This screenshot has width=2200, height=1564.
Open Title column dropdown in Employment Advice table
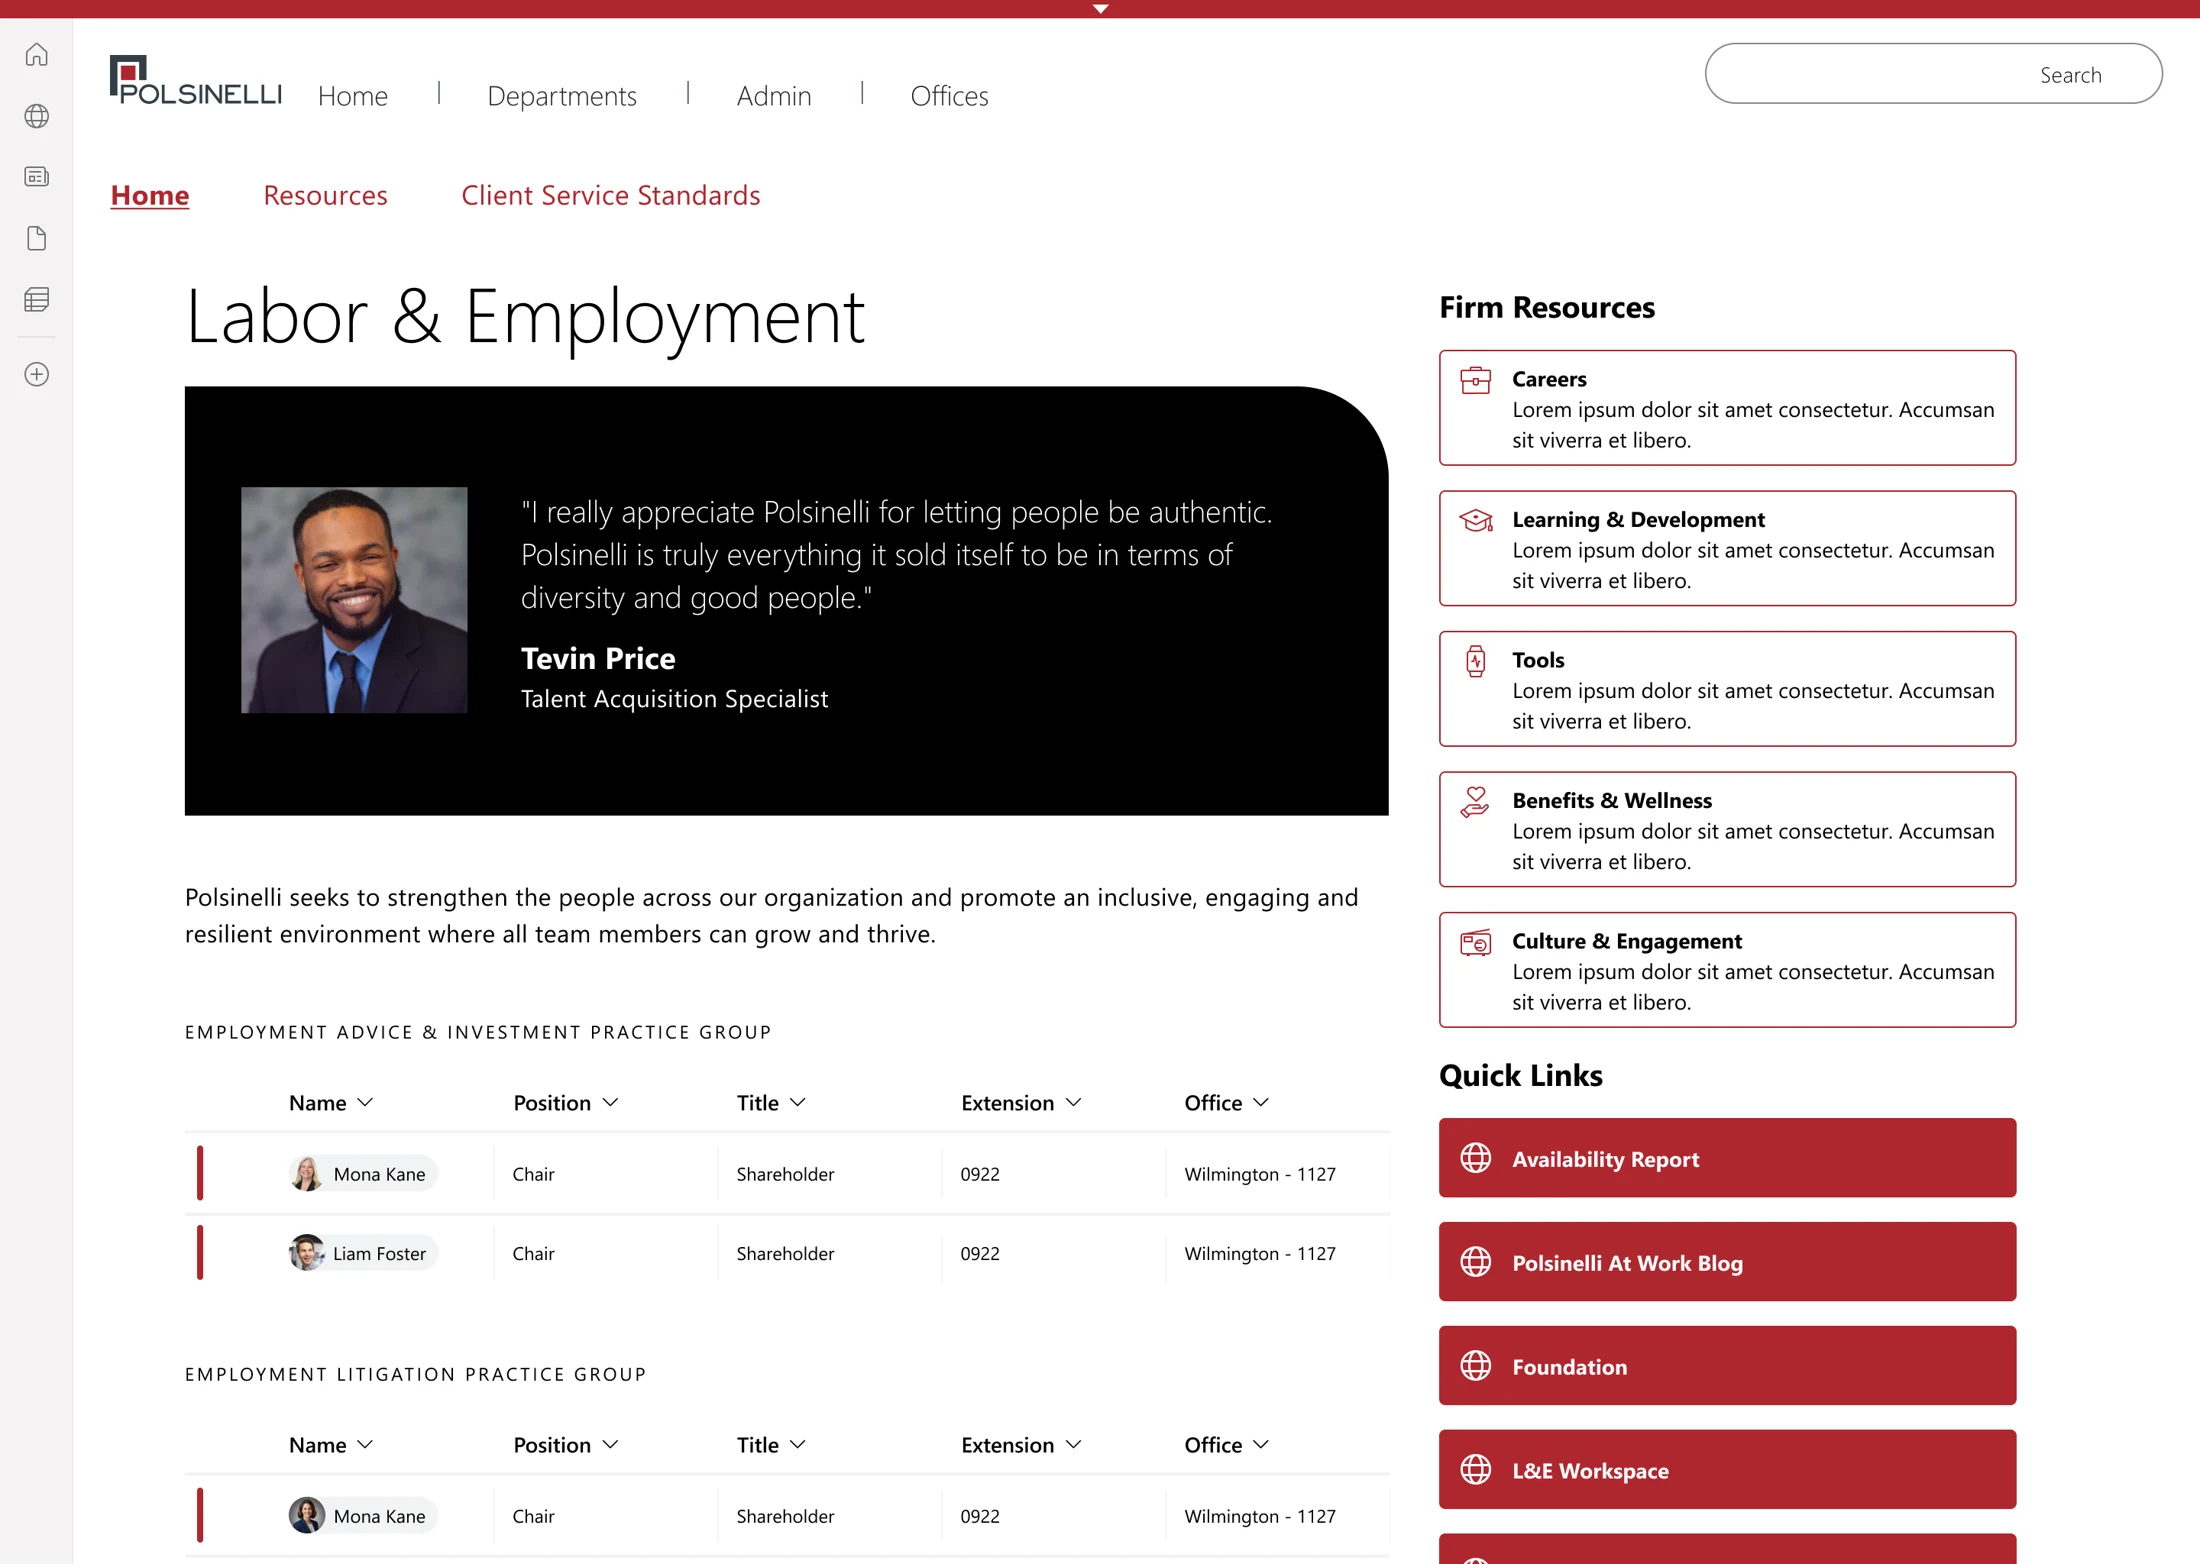pyautogui.click(x=797, y=1102)
